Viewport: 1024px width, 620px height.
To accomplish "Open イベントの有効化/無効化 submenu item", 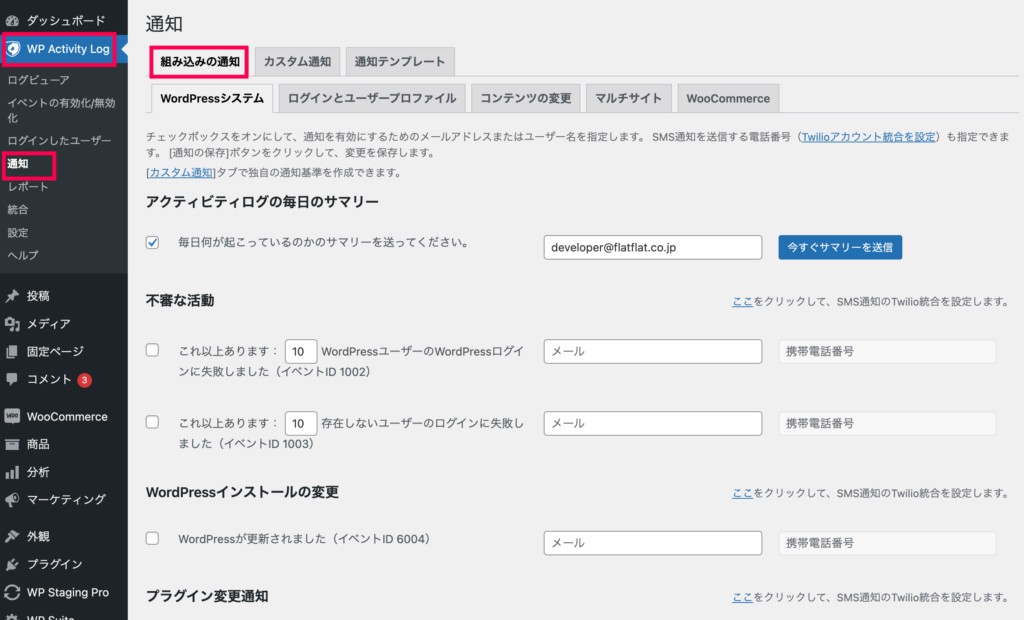I will coord(61,110).
